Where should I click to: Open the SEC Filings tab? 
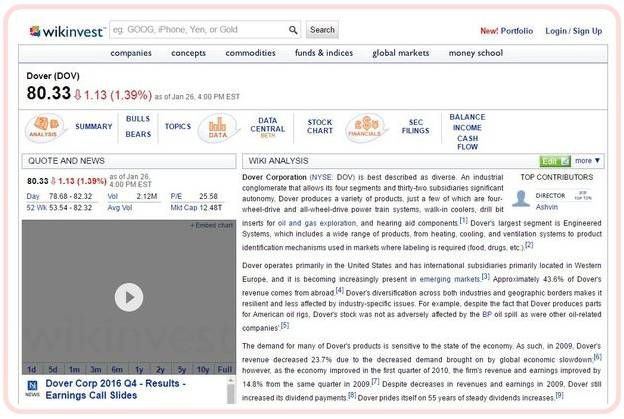(x=415, y=127)
